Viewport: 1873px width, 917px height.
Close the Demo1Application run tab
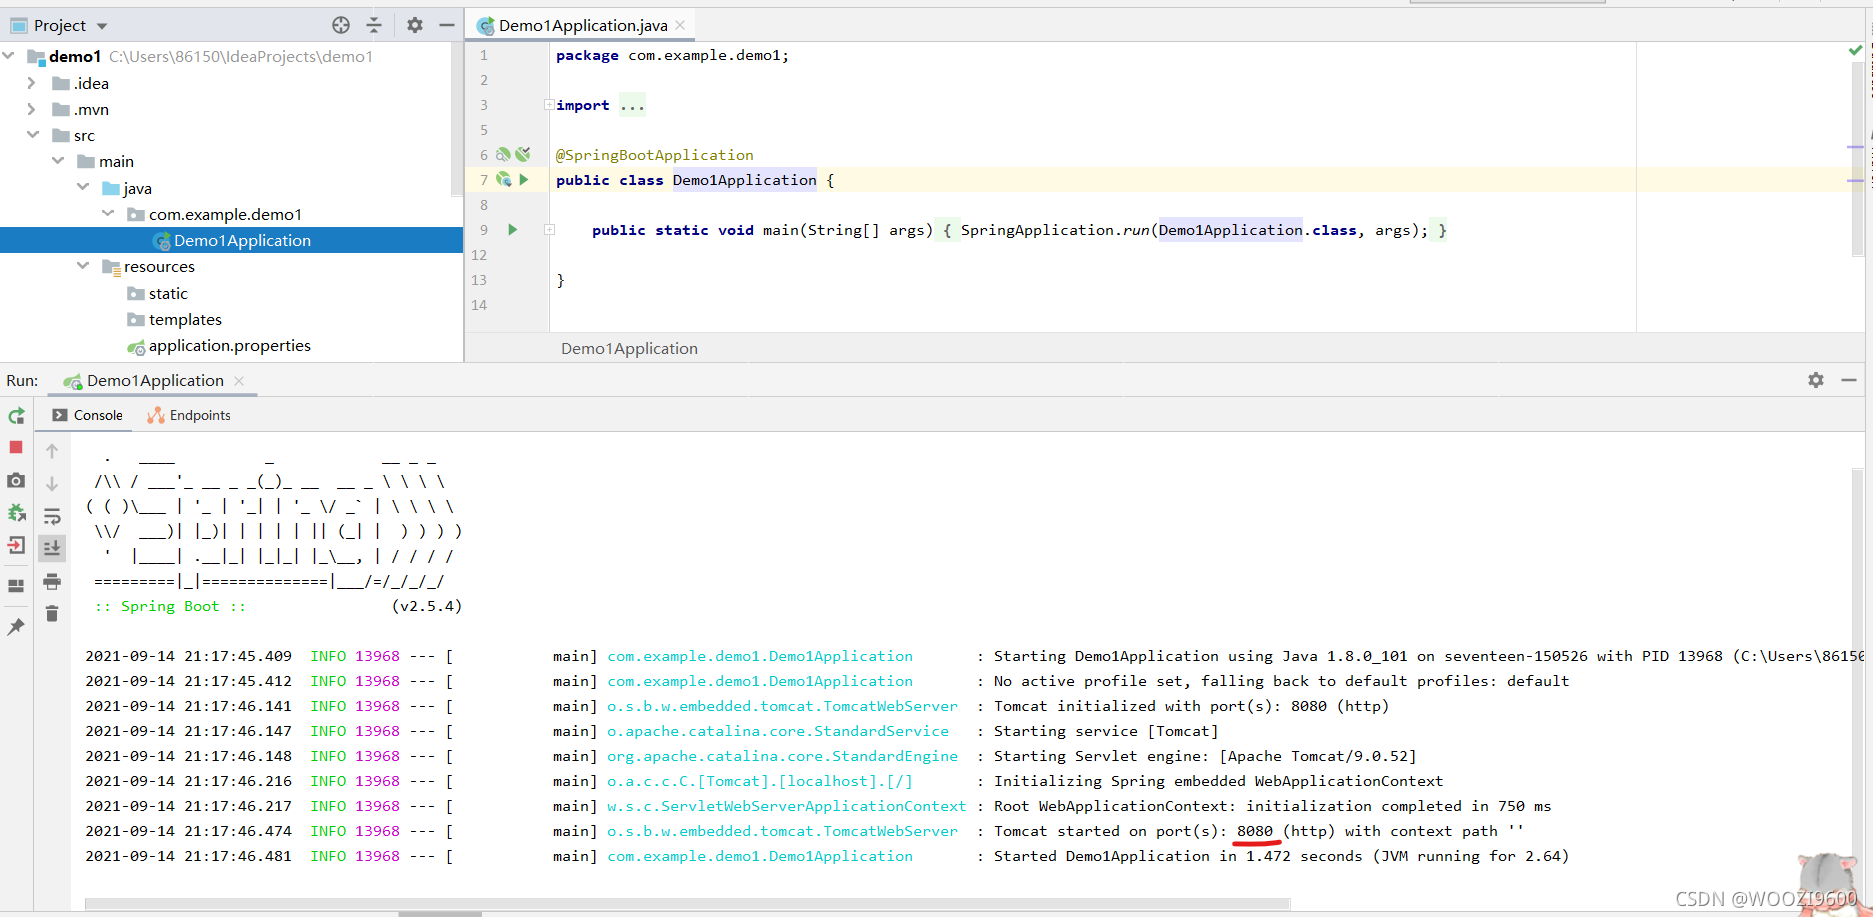pyautogui.click(x=239, y=381)
